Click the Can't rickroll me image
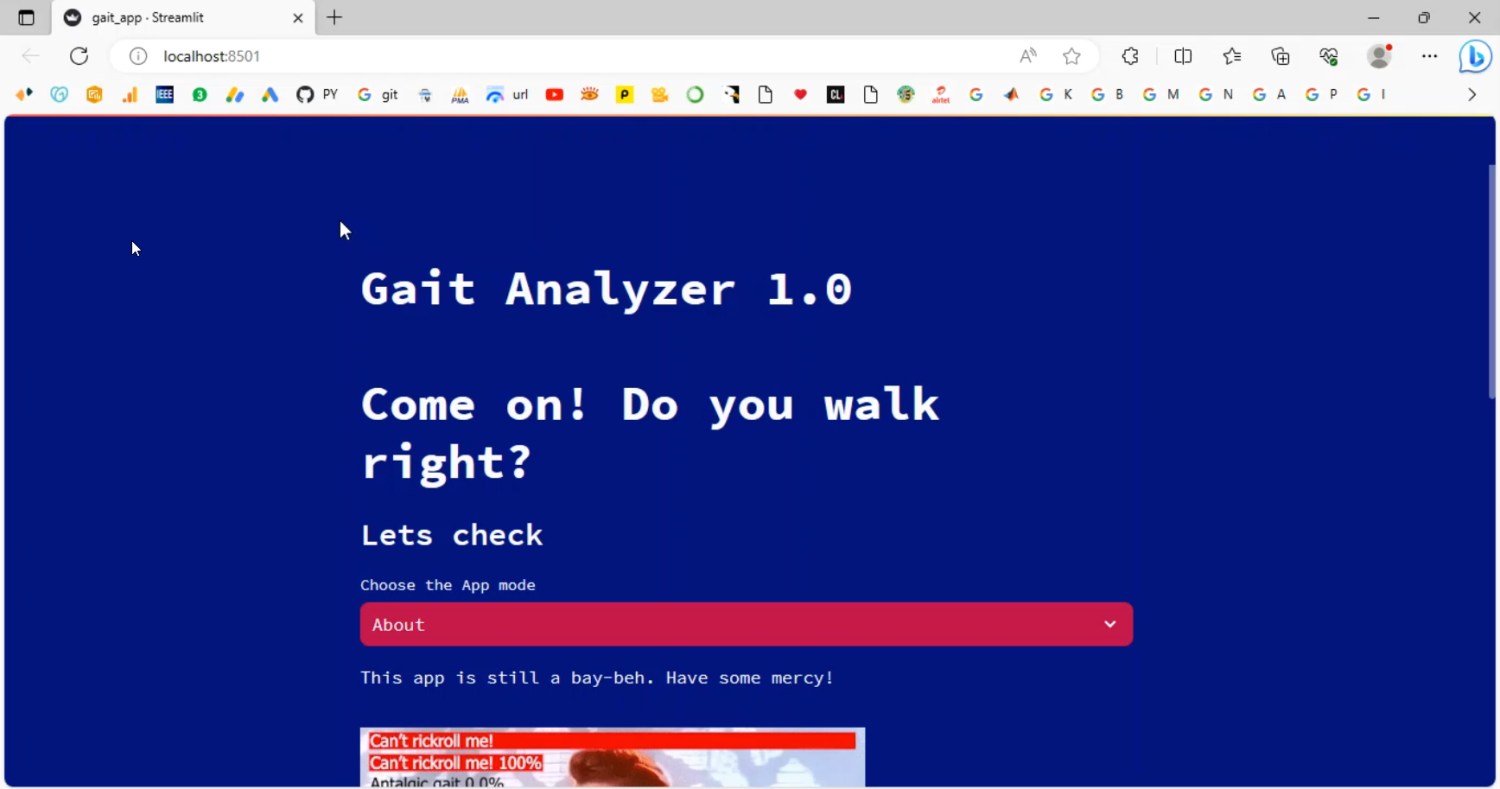The image size is (1500, 789). point(610,757)
